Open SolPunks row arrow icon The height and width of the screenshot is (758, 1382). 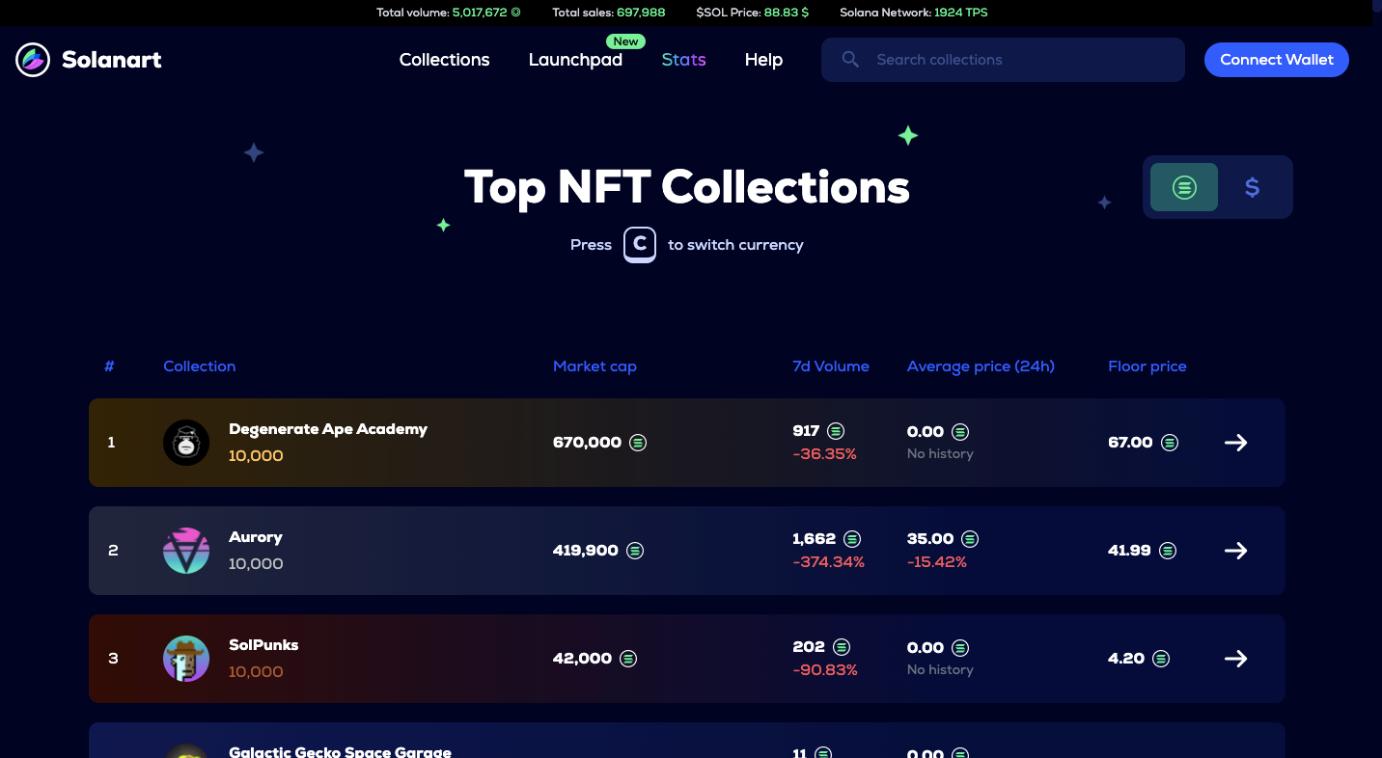1236,658
